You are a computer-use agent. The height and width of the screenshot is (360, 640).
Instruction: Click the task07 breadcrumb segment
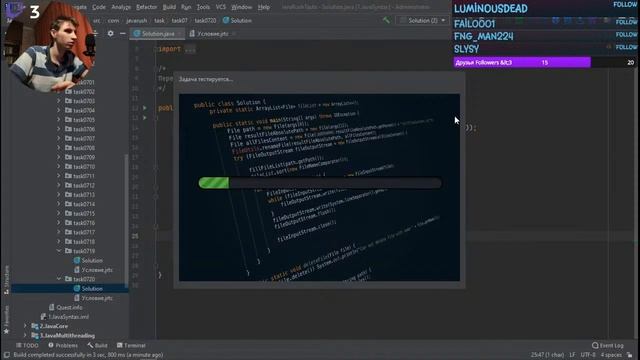180,20
